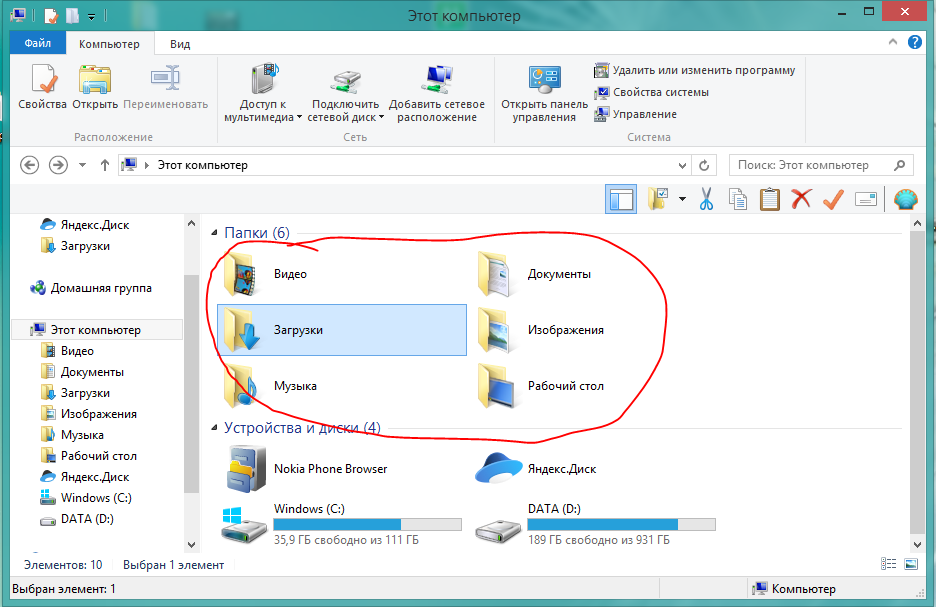Select the Изображения folder in main pane
Image resolution: width=936 pixels, height=607 pixels.
coord(595,330)
